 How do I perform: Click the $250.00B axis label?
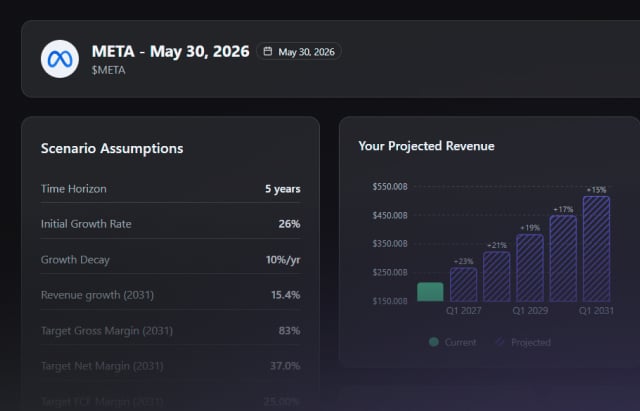390,272
